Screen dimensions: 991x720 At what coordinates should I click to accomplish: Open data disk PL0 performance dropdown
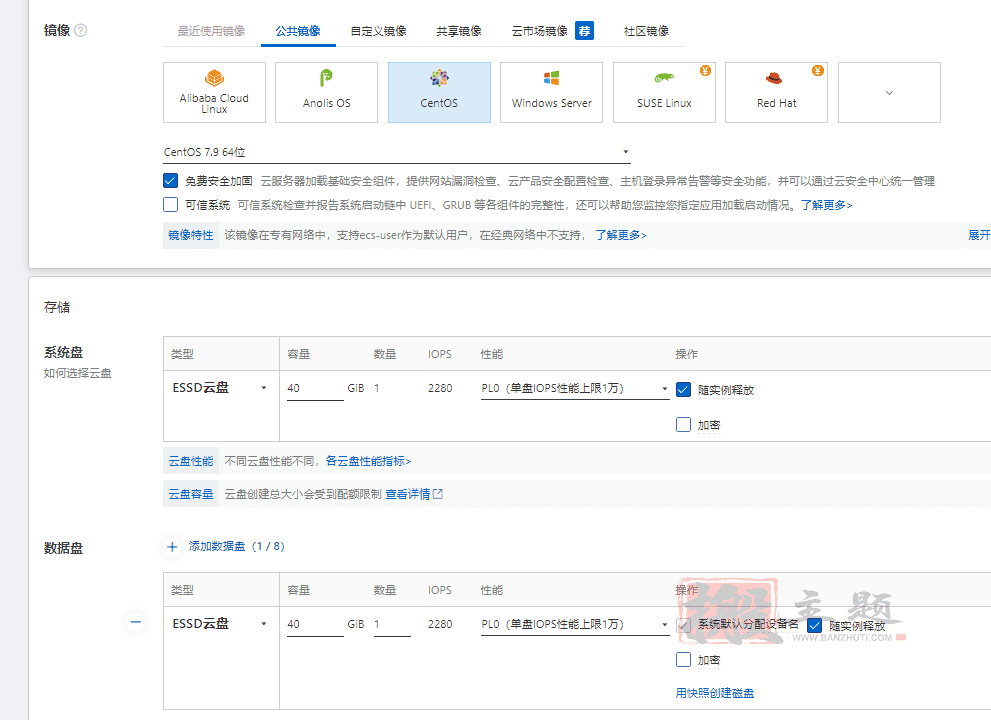point(575,624)
